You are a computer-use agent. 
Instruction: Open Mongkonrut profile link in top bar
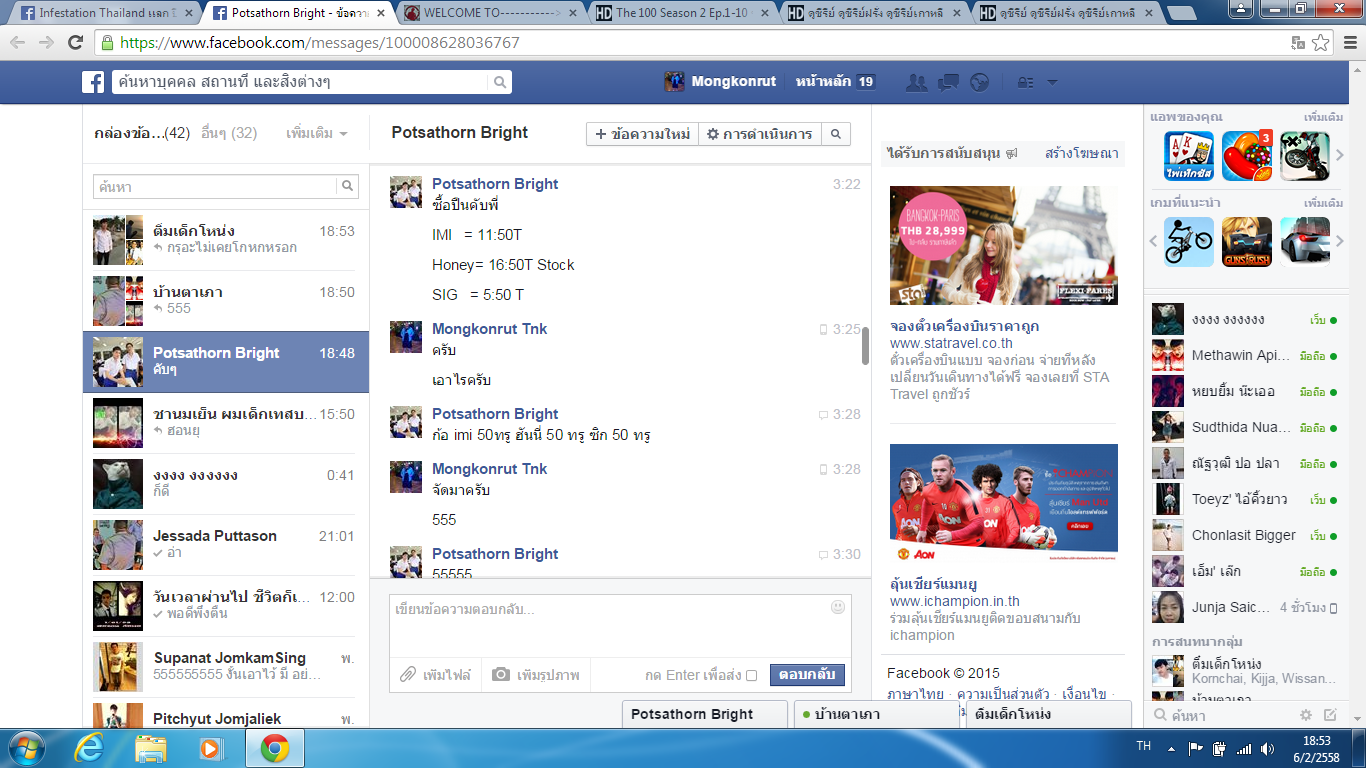pyautogui.click(x=721, y=82)
